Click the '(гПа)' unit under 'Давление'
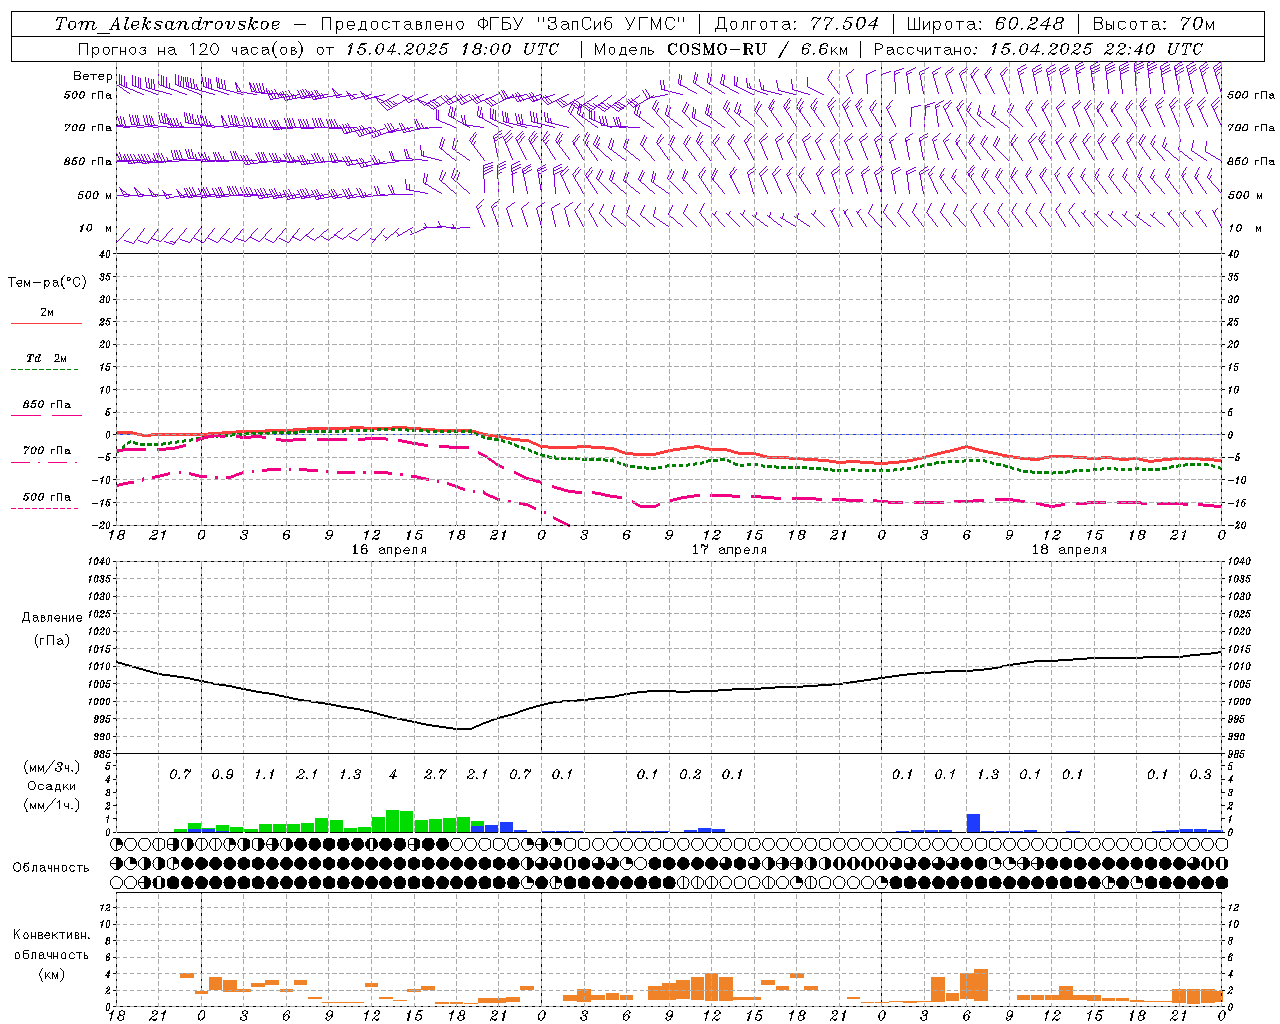 52,641
